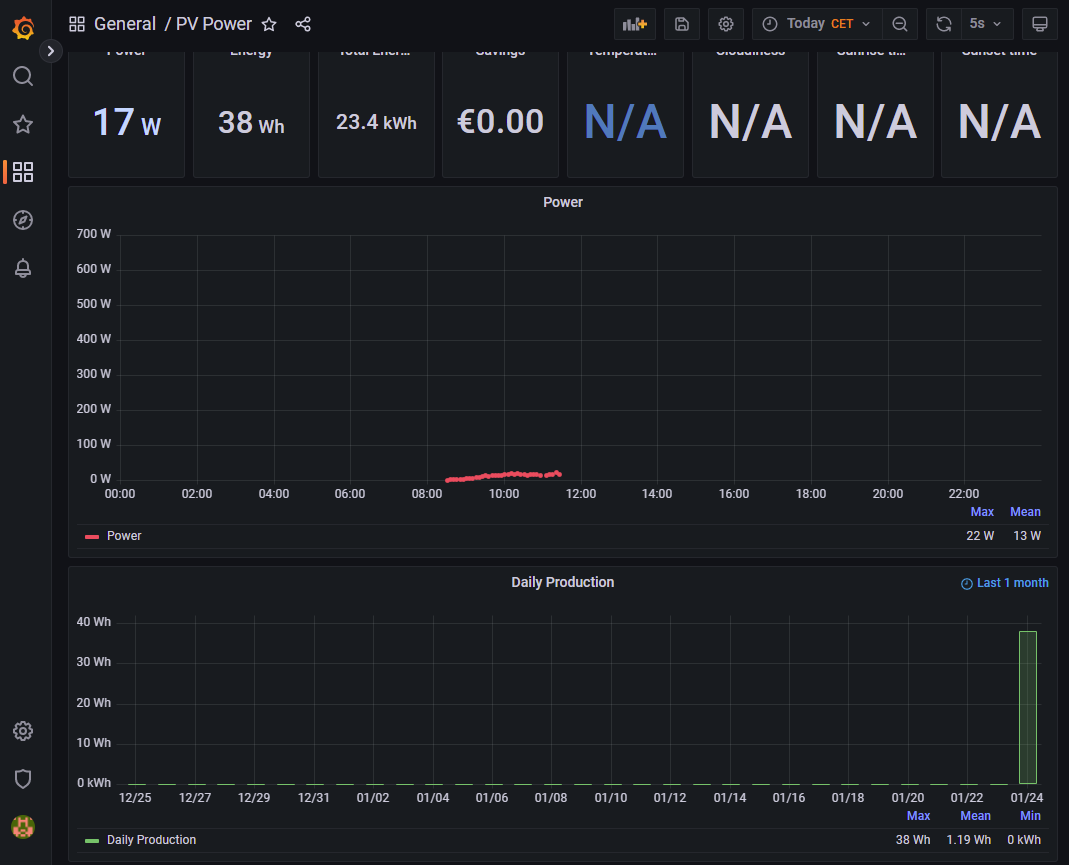Open dashboard settings gear in toolbar
Screen dimensions: 1069x865
(725, 25)
